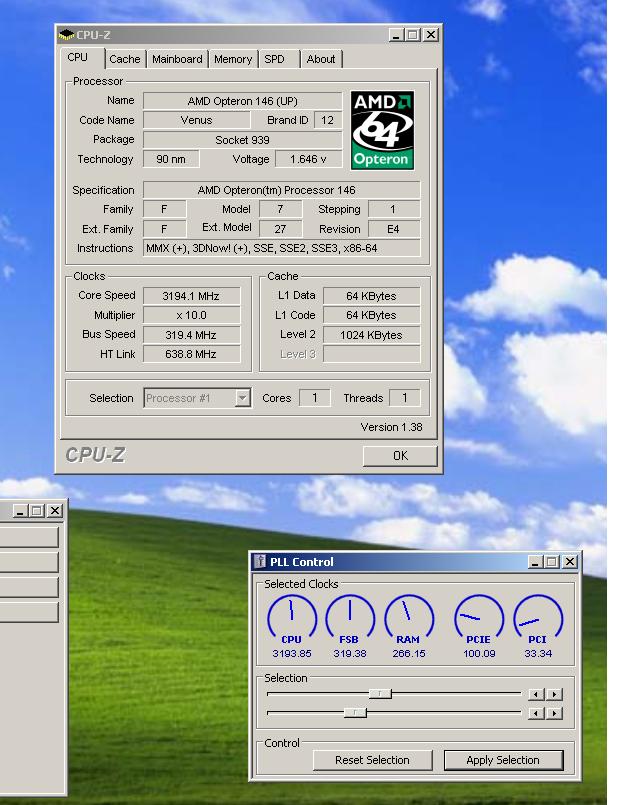This screenshot has width=640, height=805.
Task: Select the RAM clock gauge
Action: click(x=409, y=619)
